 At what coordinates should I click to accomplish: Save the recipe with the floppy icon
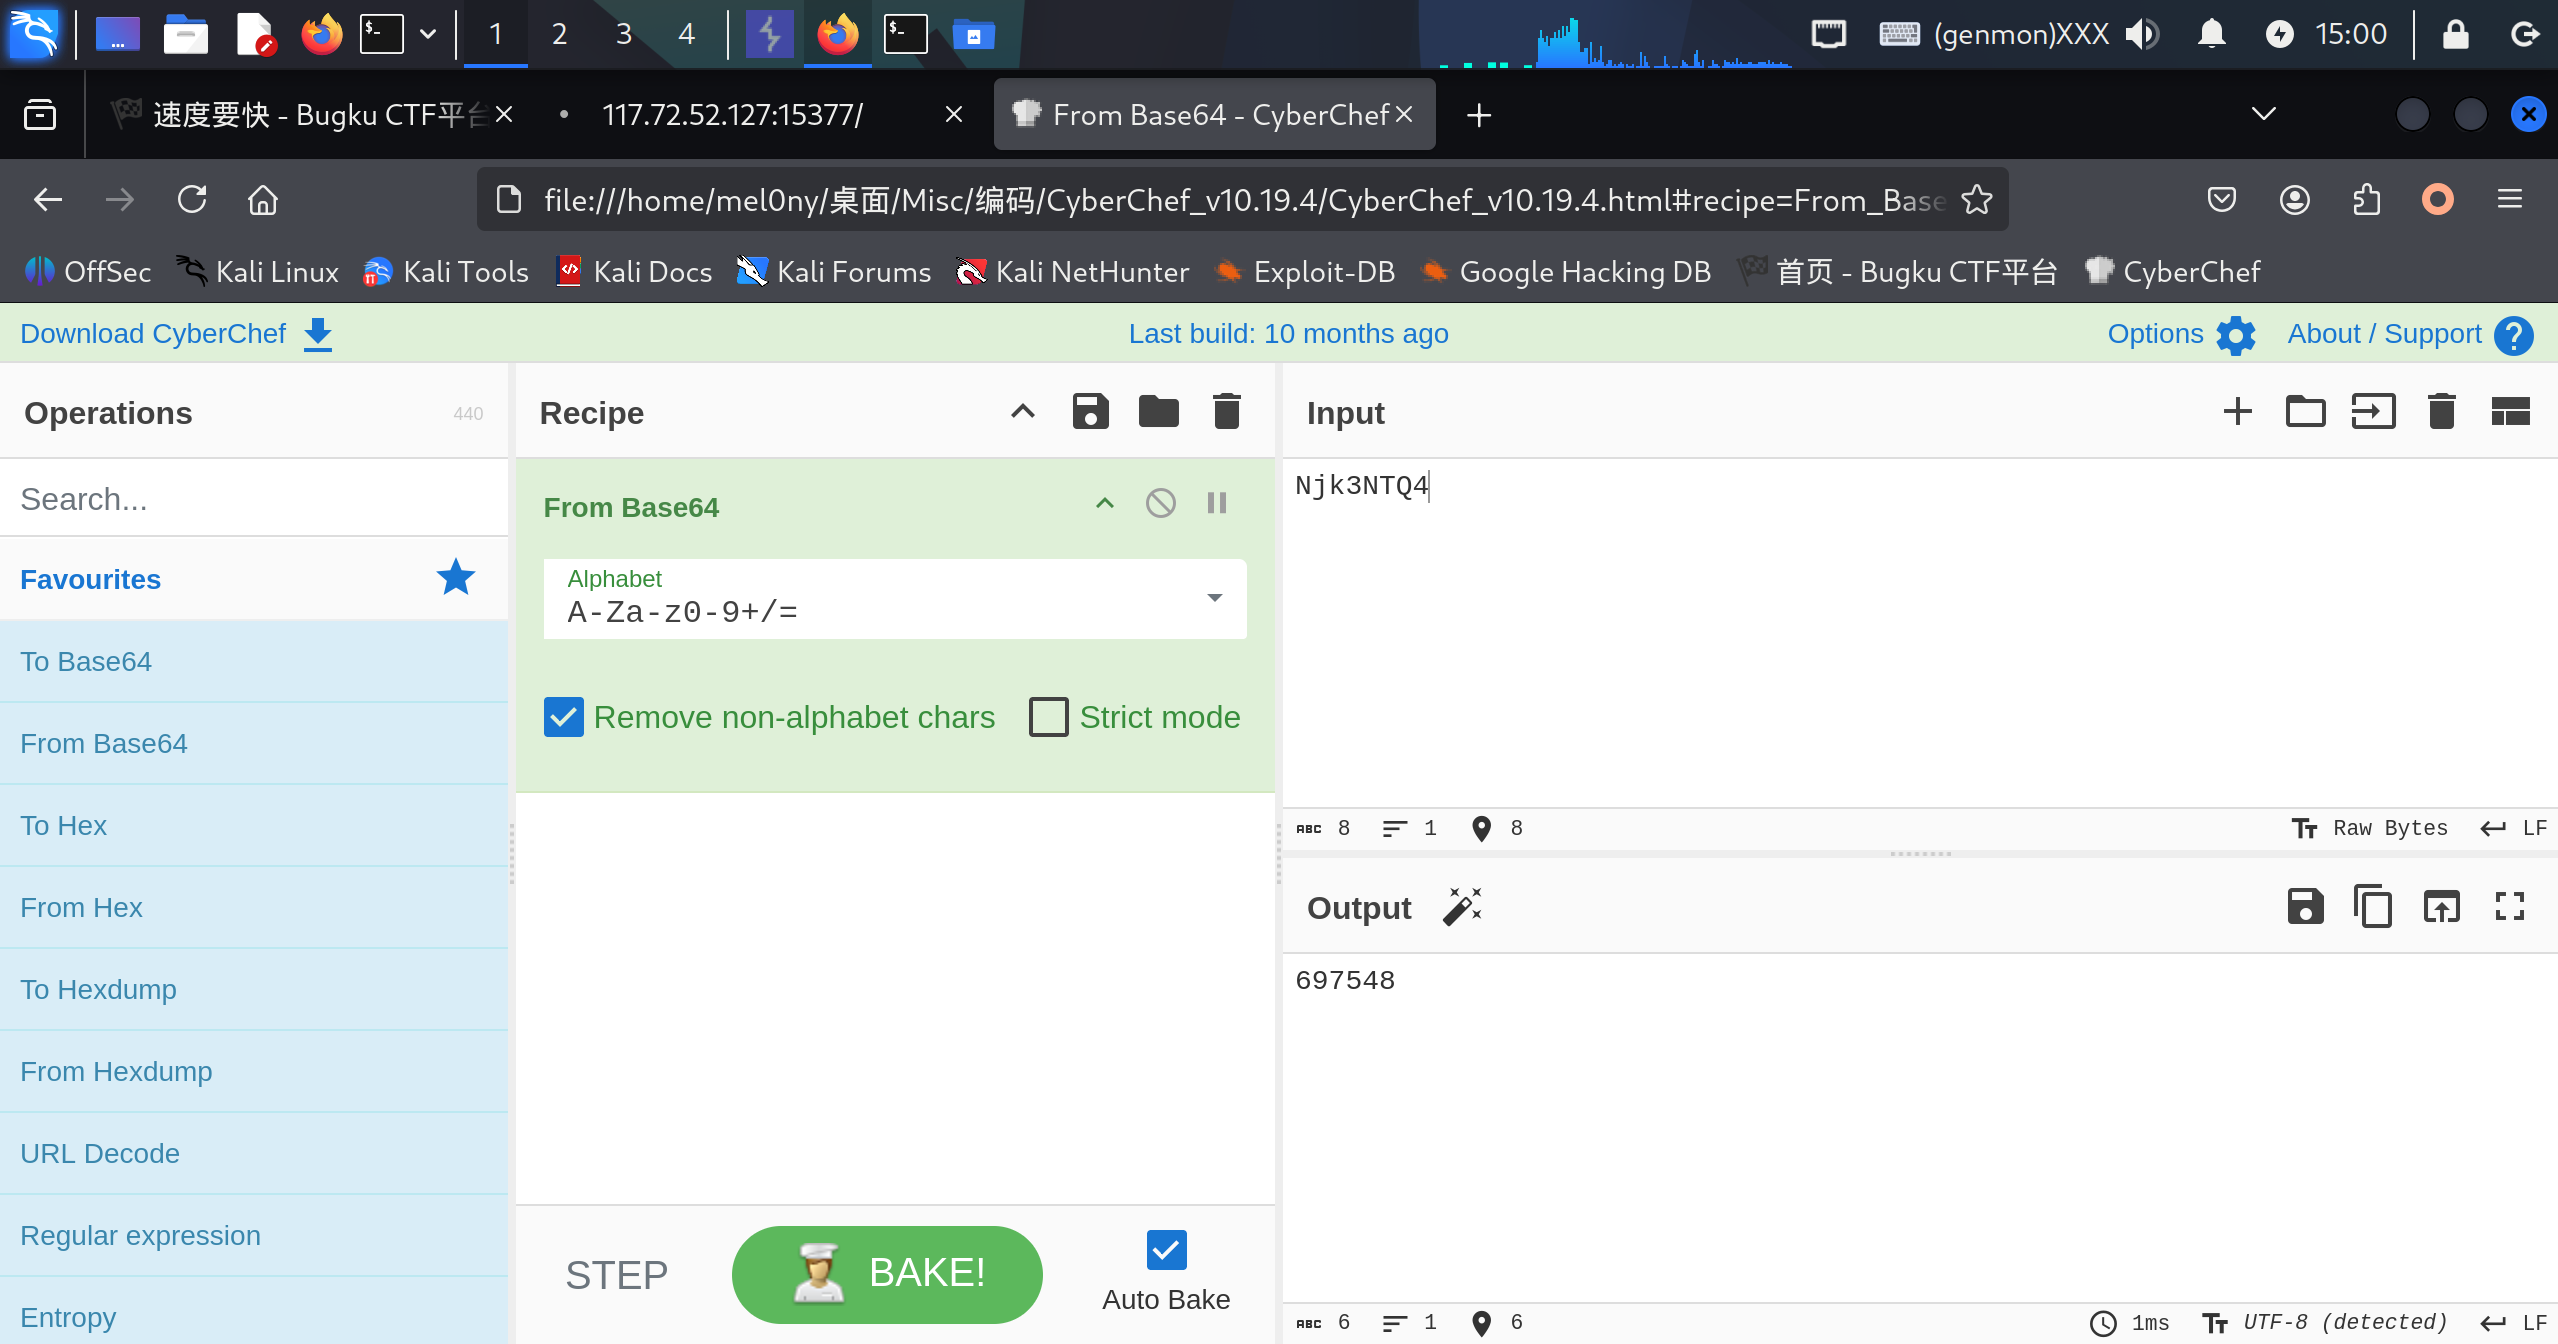tap(1090, 411)
